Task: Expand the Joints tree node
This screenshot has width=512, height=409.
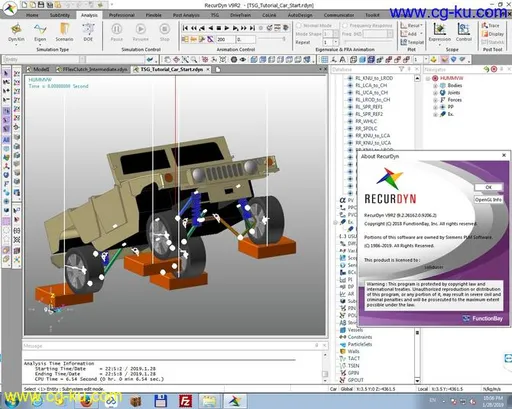Action: tap(435, 93)
